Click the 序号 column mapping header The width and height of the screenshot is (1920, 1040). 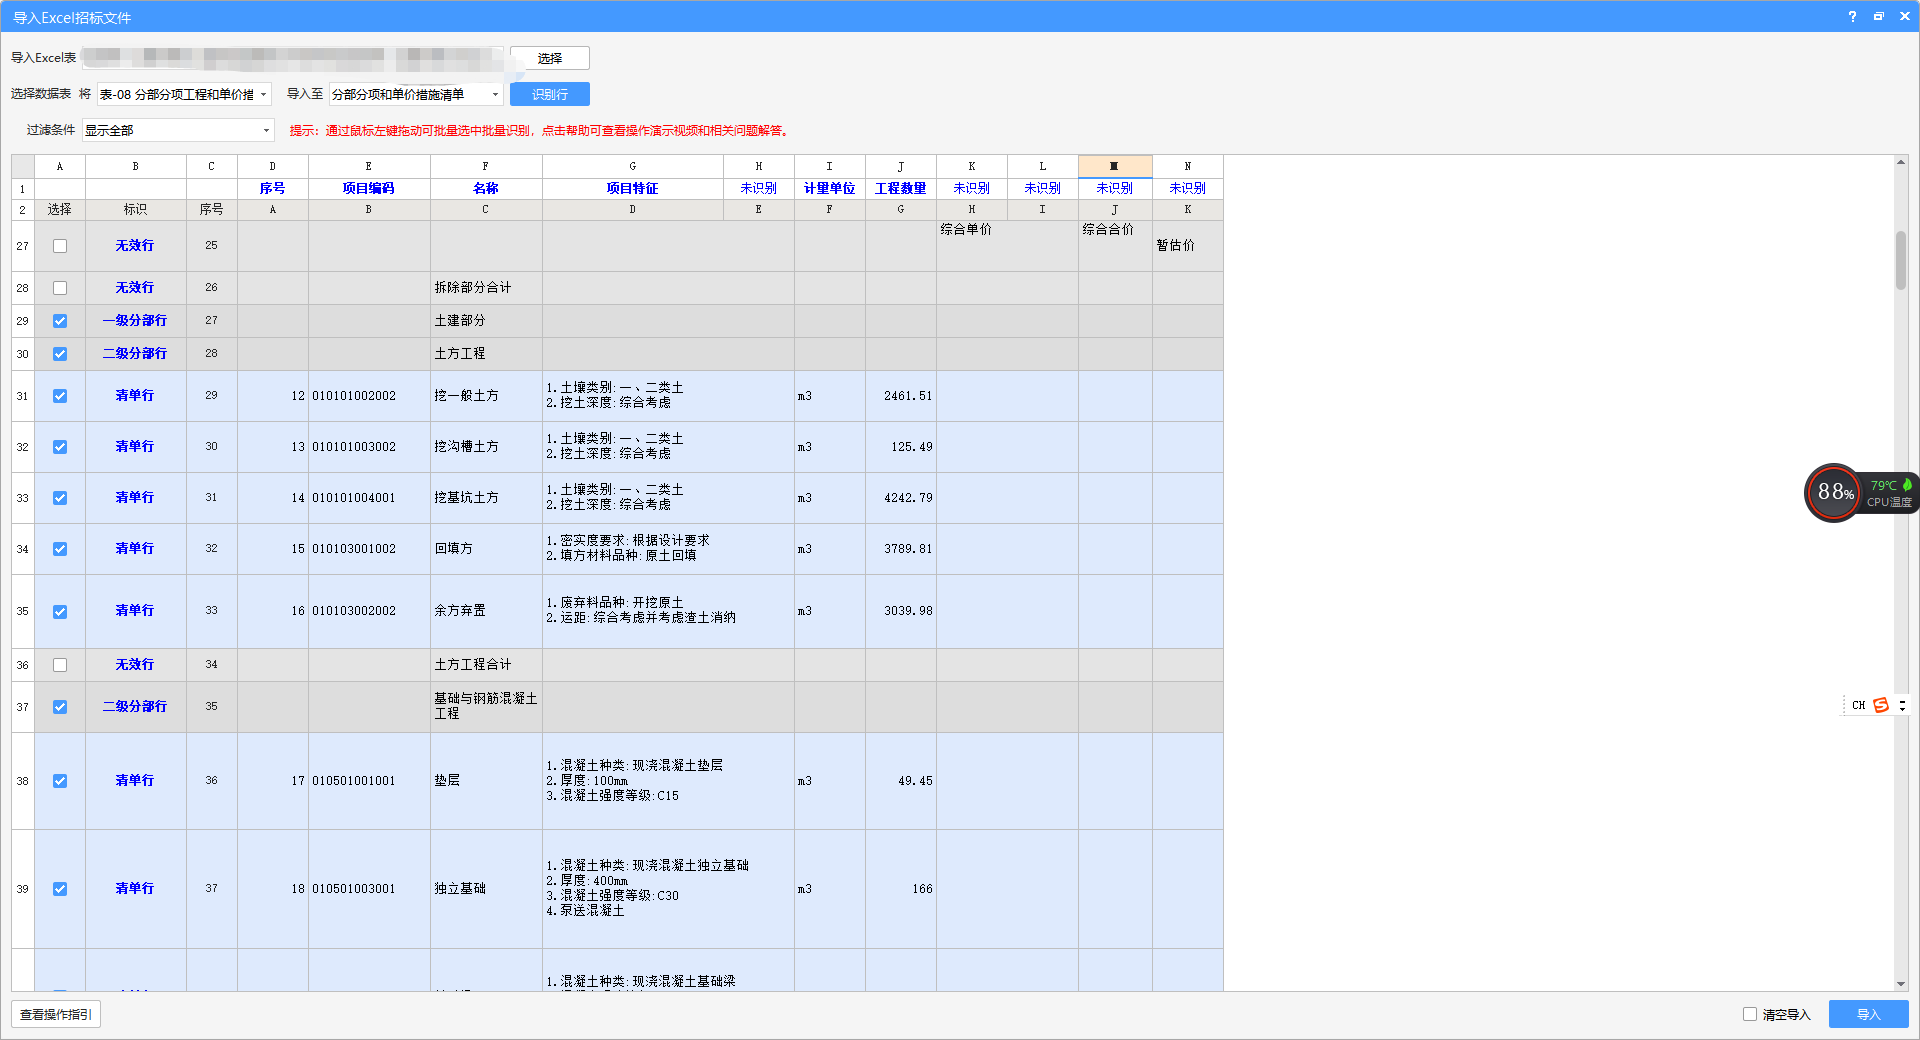[273, 188]
